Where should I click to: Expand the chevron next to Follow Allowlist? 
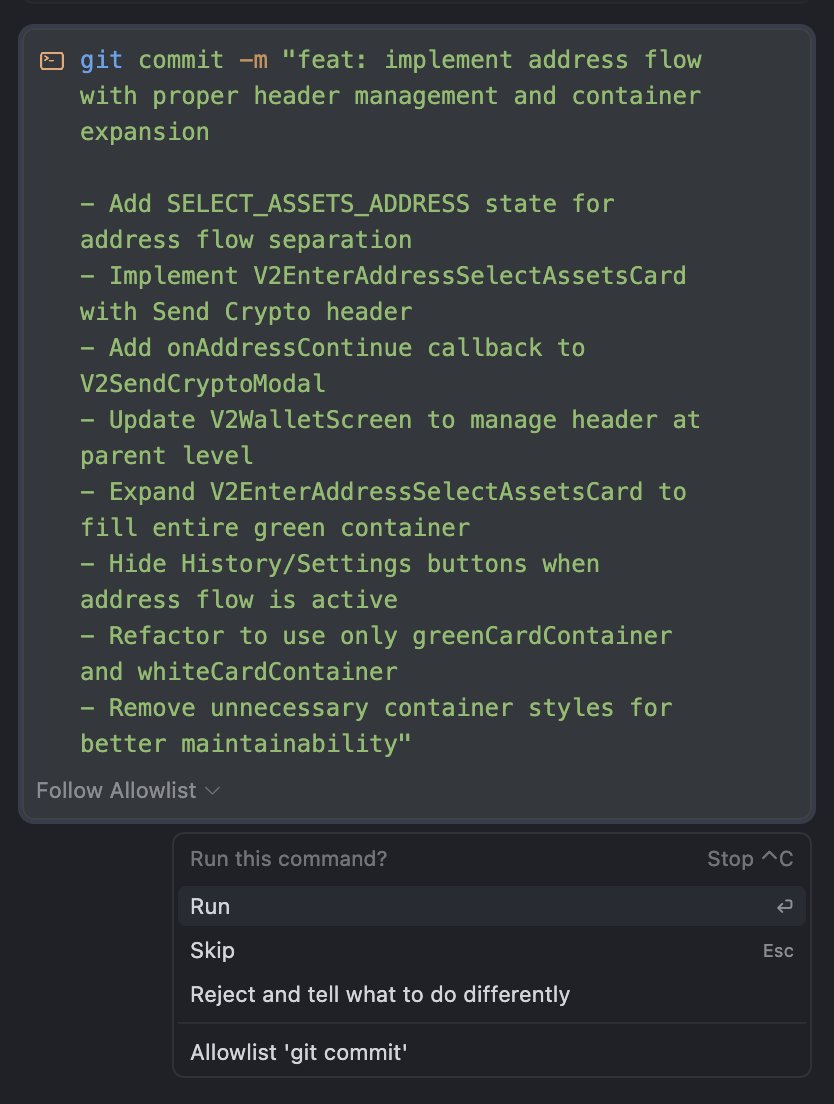(x=212, y=791)
